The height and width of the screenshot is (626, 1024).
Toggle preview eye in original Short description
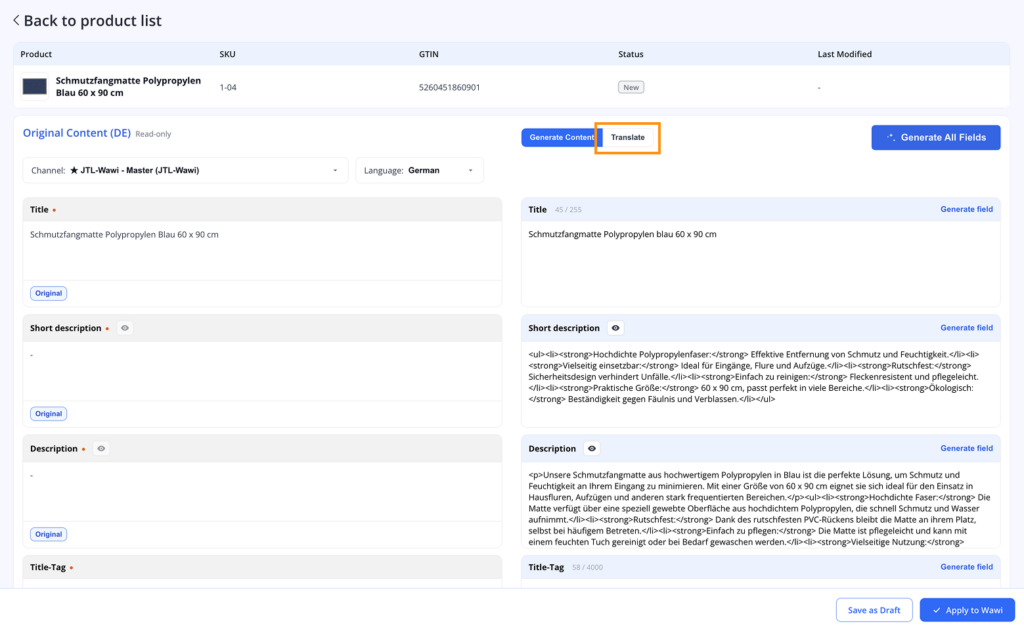coord(125,328)
